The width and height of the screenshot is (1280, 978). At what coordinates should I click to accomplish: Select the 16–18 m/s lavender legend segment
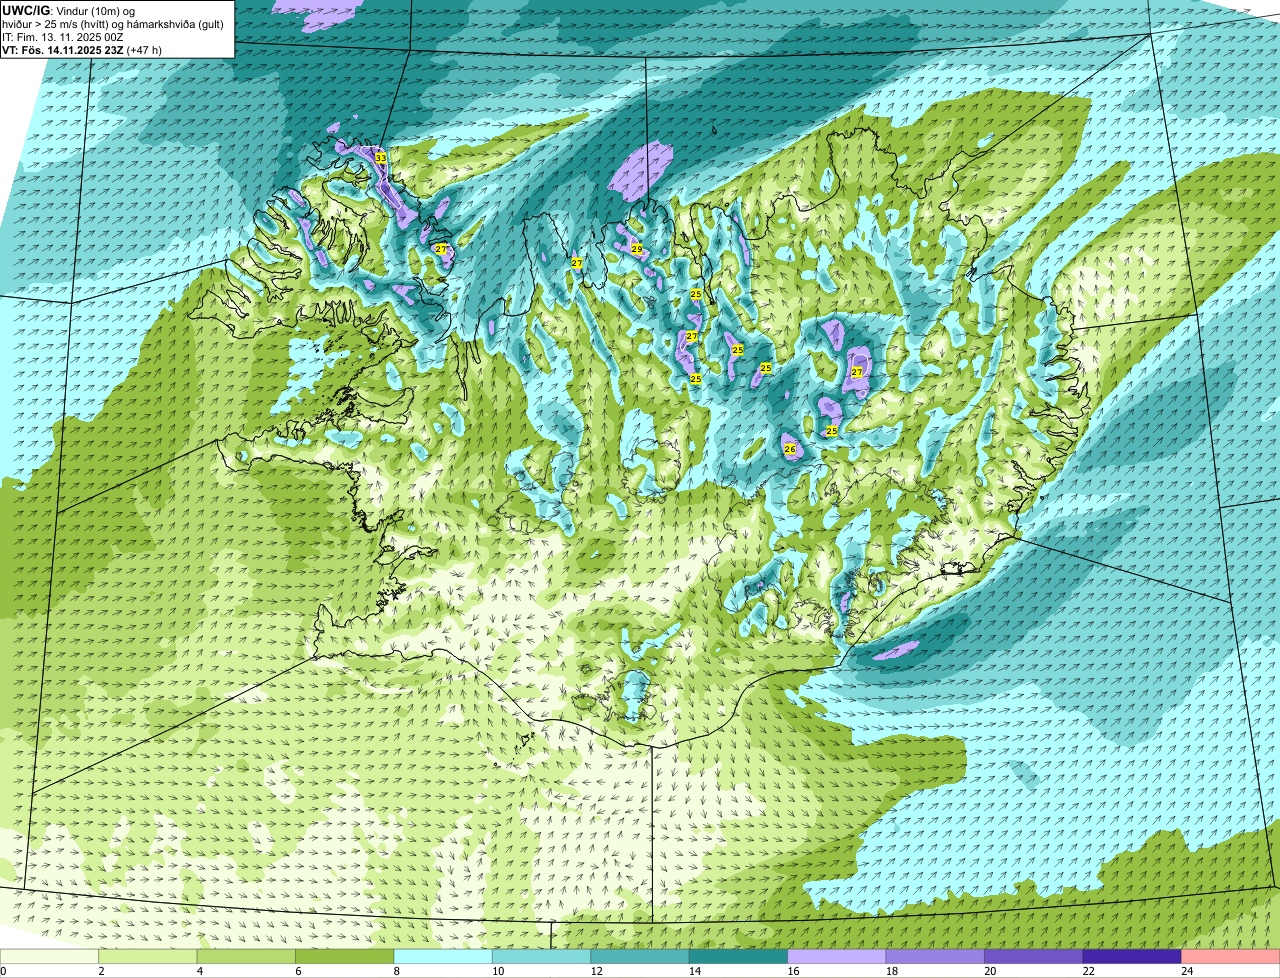837,956
